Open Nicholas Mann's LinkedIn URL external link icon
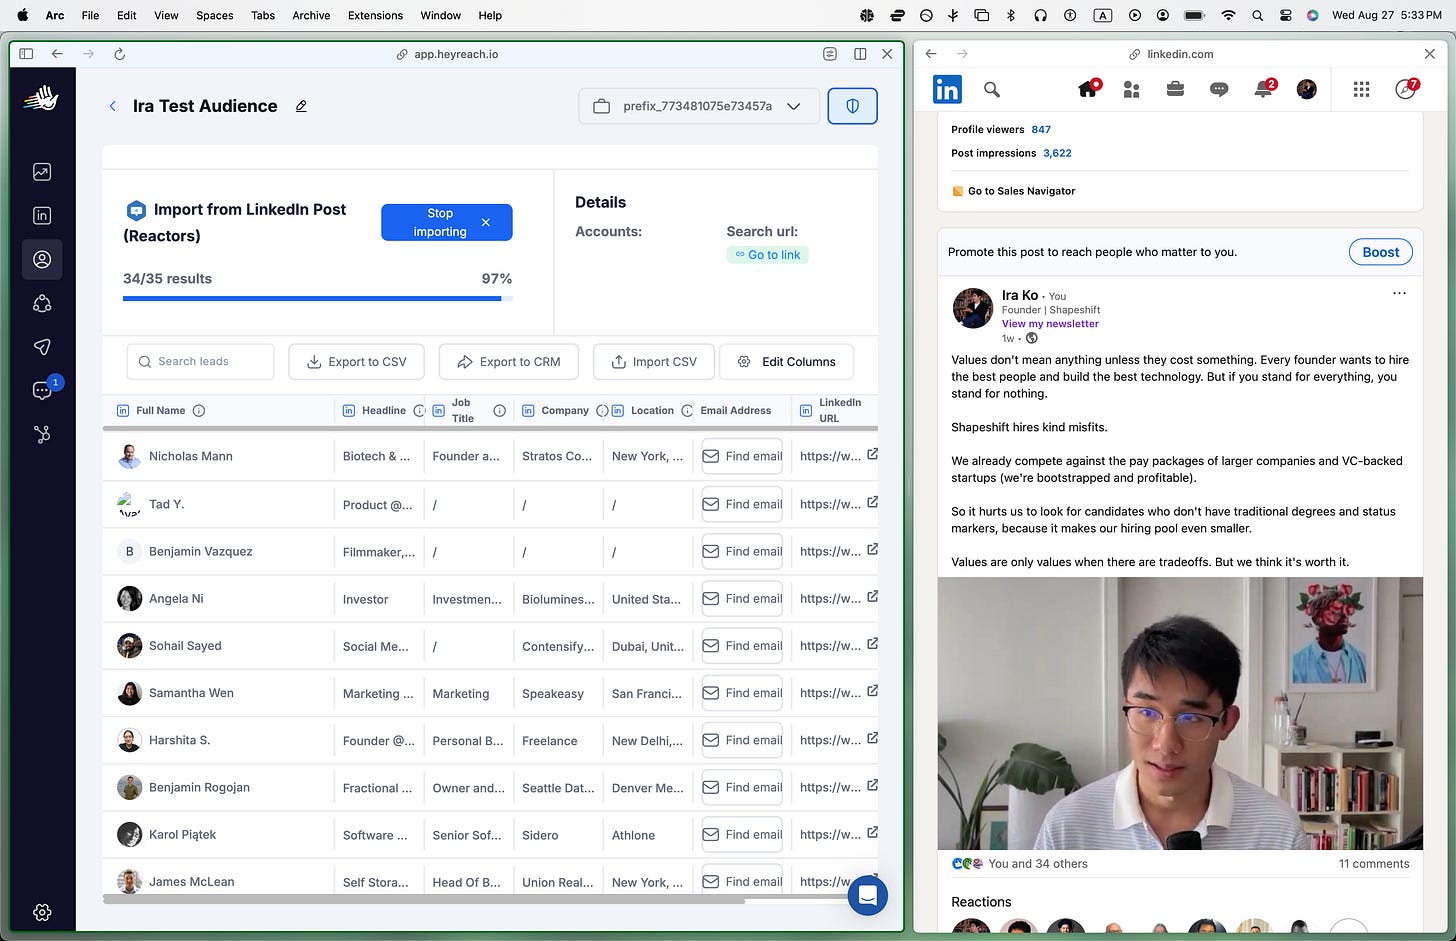Viewport: 1456px width, 941px height. tap(872, 454)
